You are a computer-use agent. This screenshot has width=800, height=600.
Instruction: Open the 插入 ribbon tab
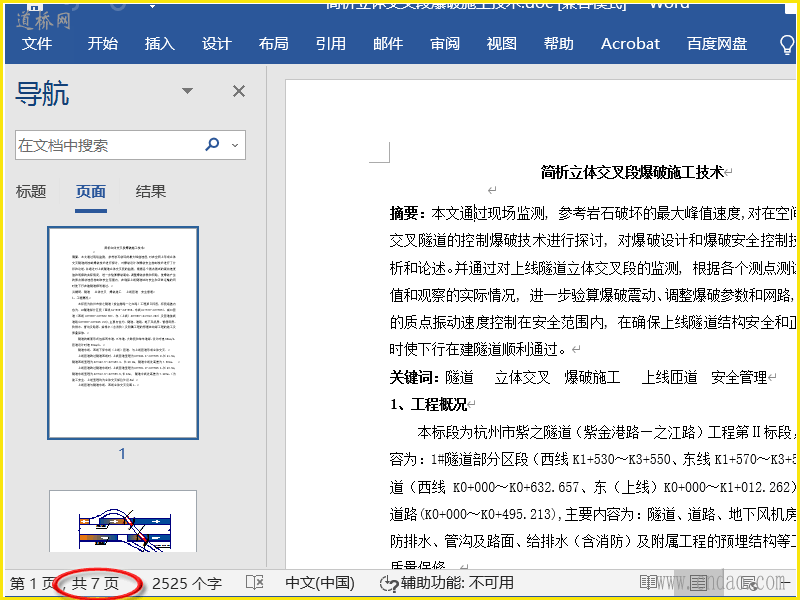(x=159, y=44)
